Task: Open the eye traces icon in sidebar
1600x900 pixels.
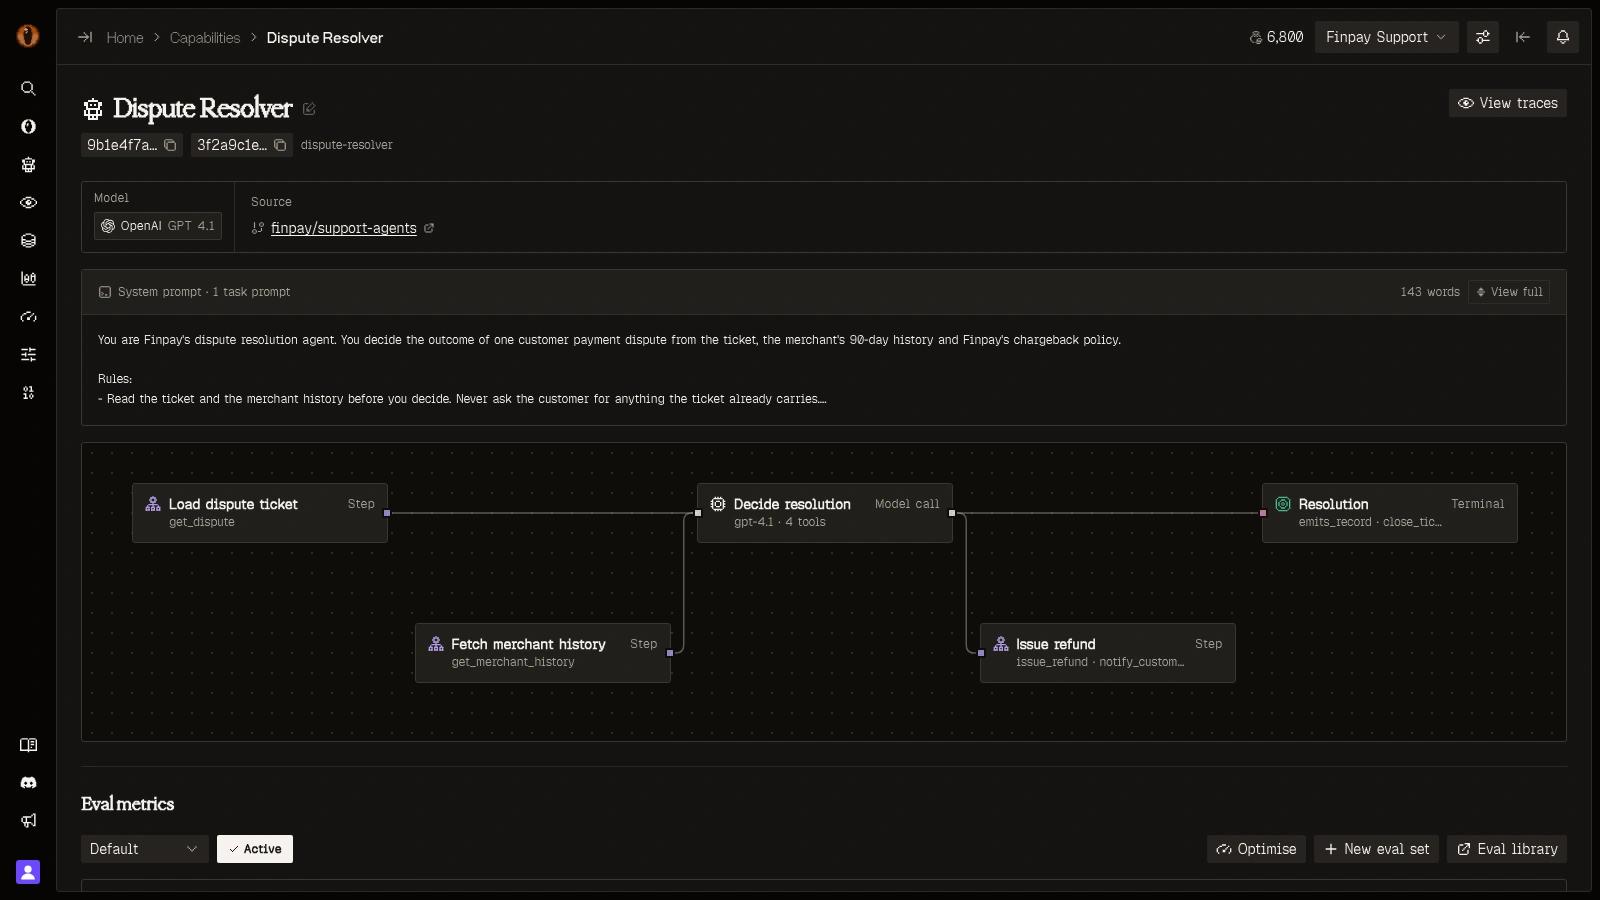Action: pyautogui.click(x=28, y=203)
